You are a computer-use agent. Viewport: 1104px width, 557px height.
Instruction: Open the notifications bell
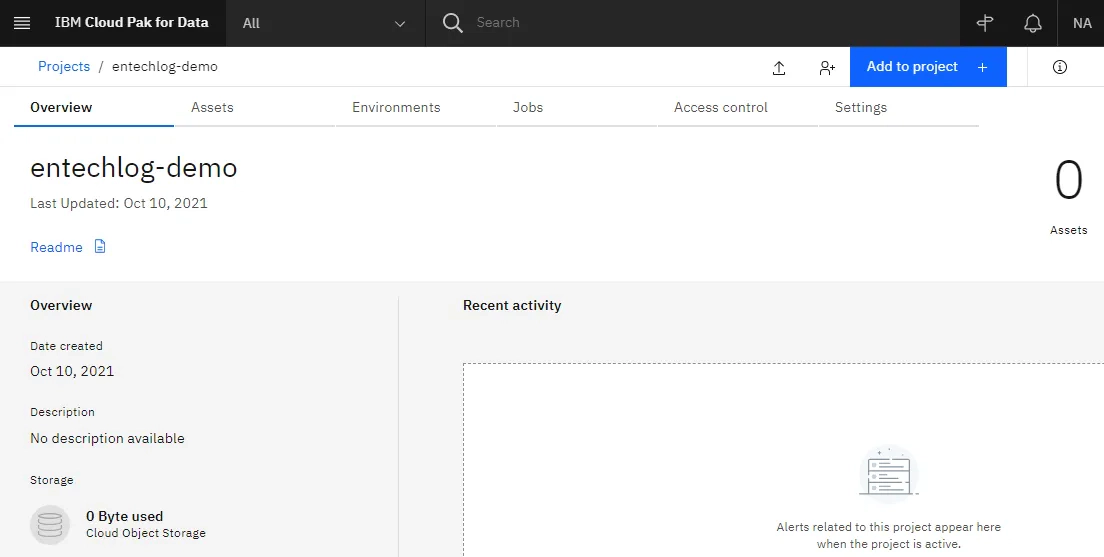point(1032,23)
